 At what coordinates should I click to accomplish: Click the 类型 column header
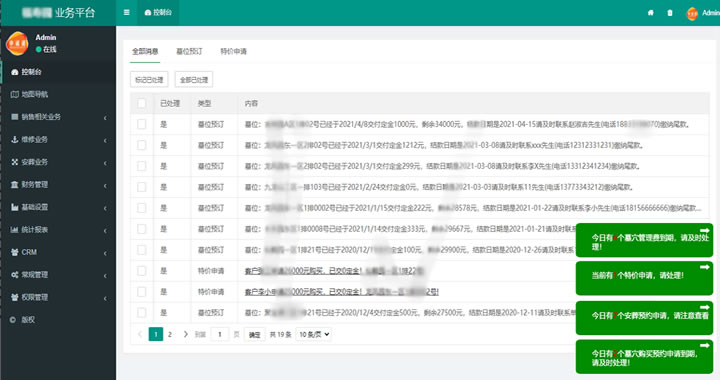pos(204,103)
